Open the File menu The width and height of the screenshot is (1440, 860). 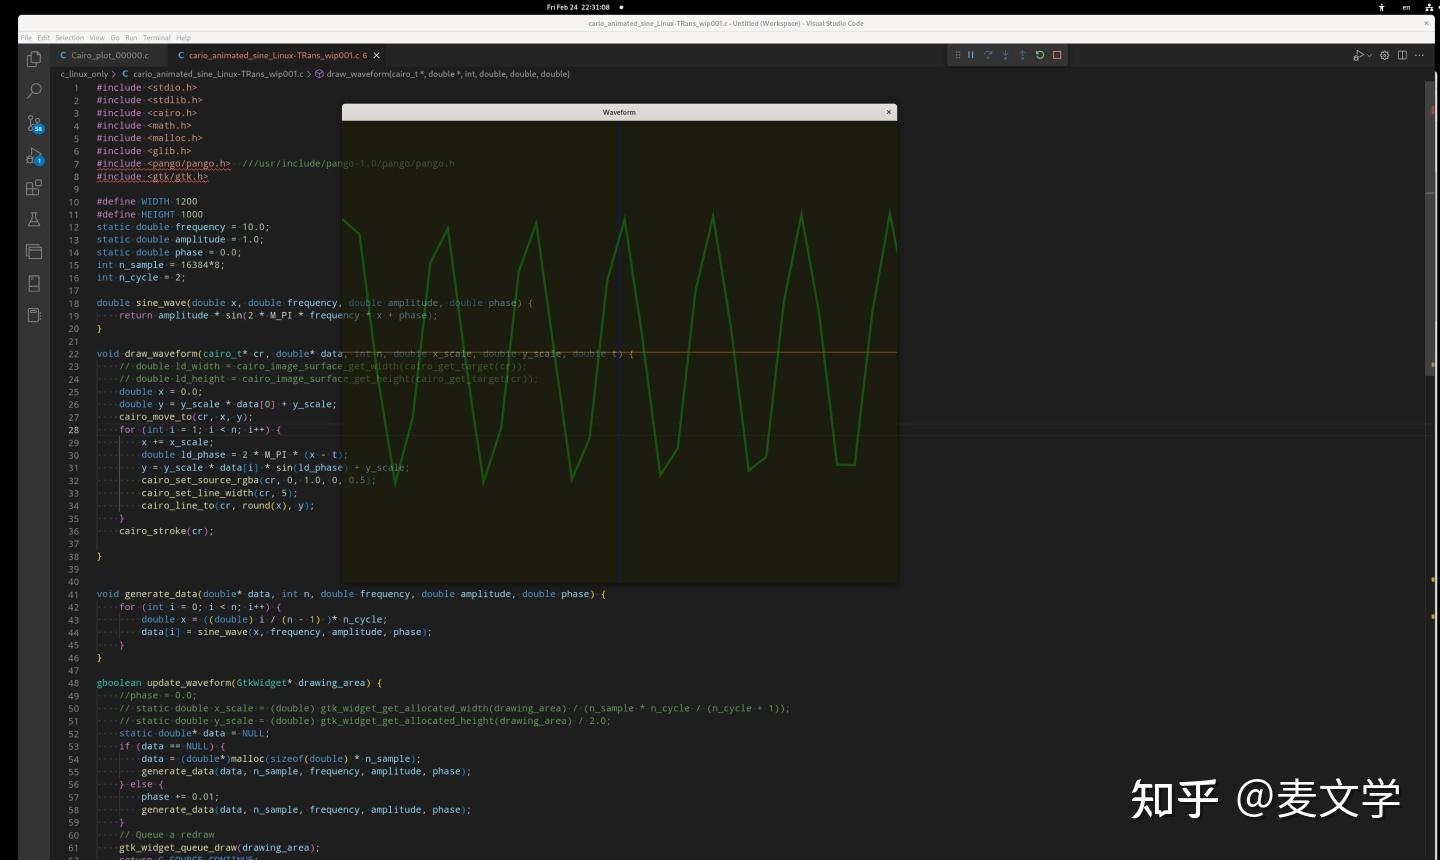27,38
